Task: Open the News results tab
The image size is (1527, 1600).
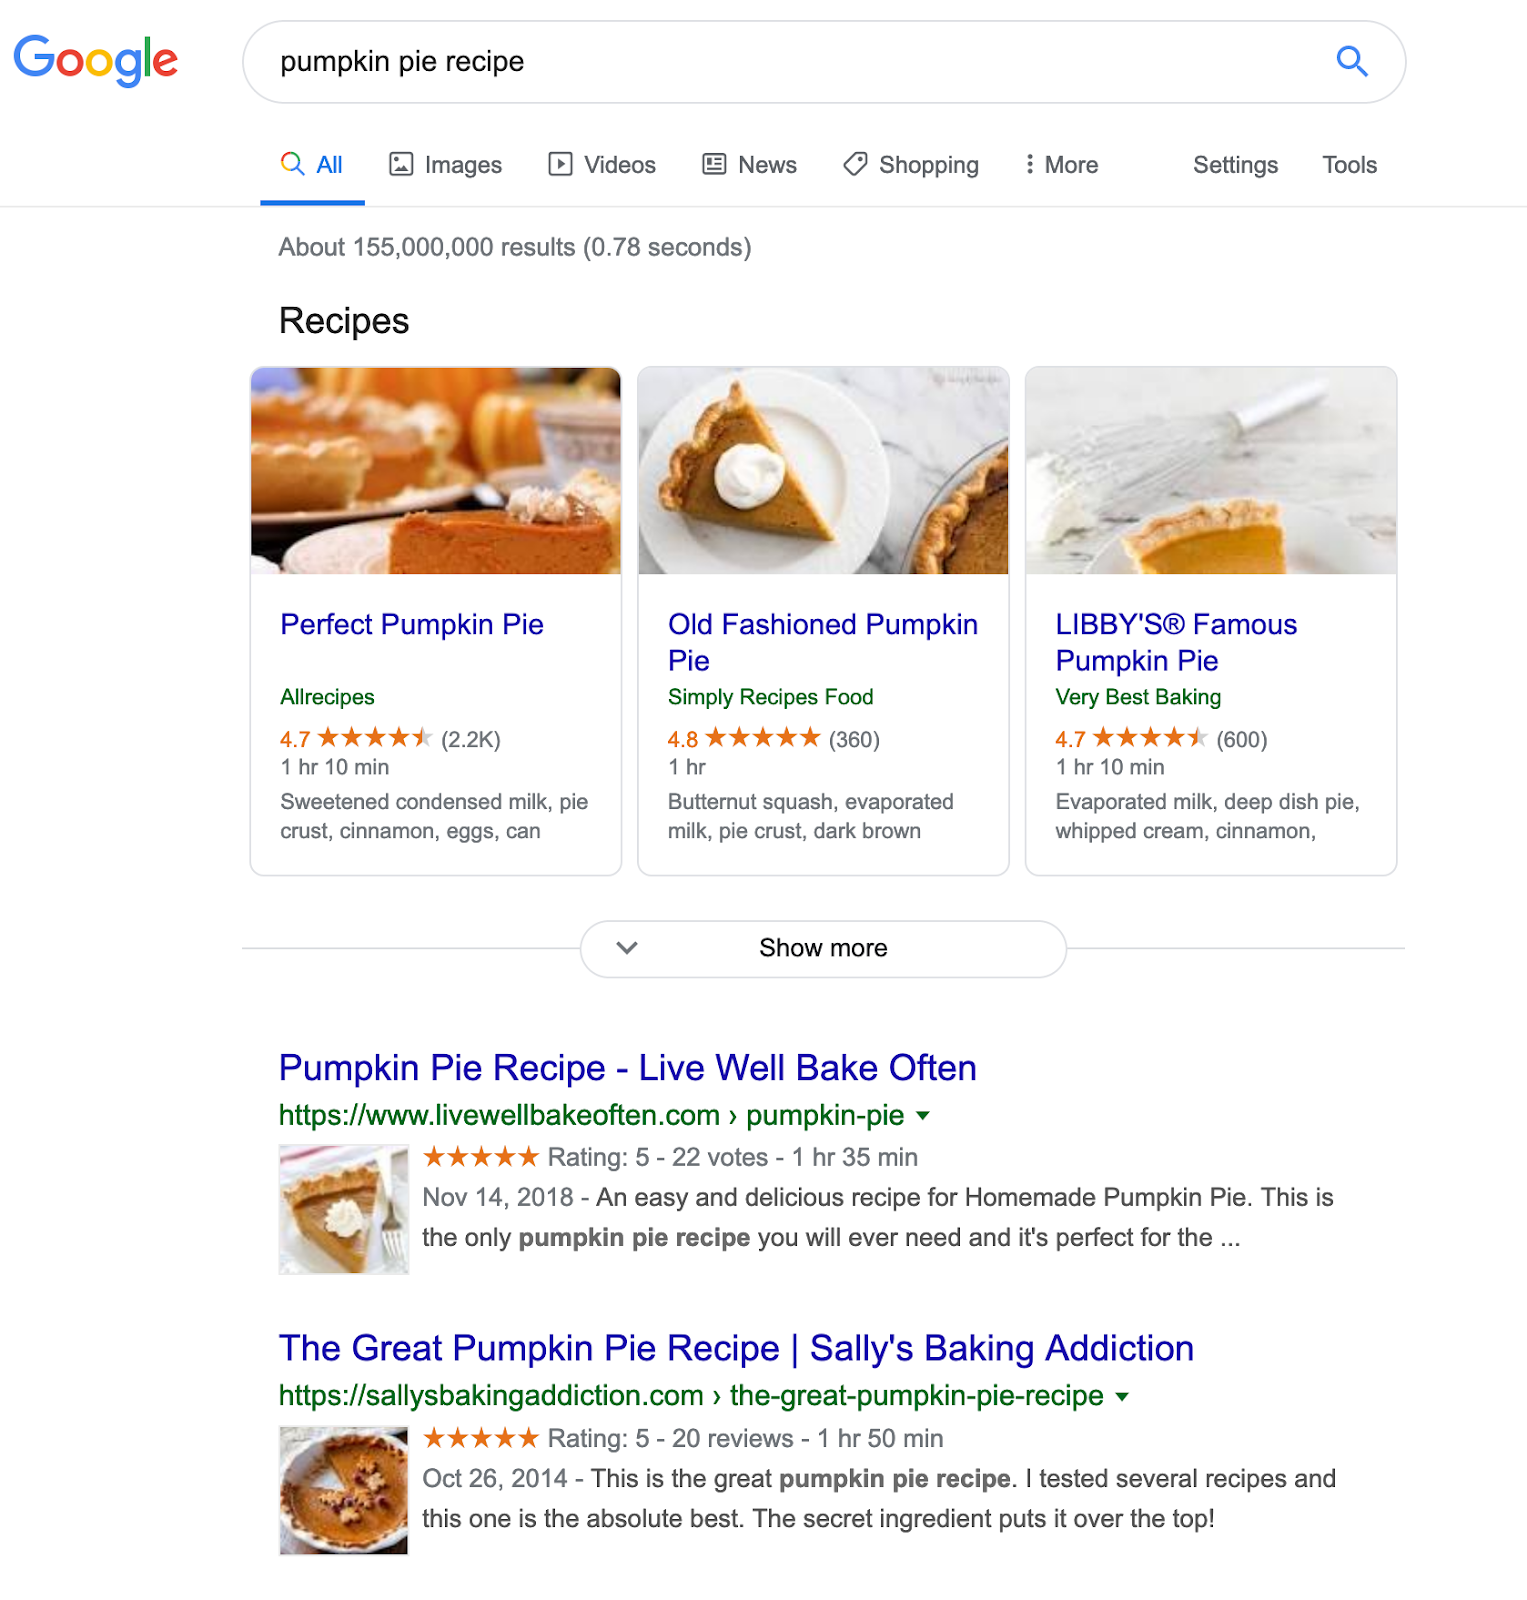Action: [x=749, y=165]
